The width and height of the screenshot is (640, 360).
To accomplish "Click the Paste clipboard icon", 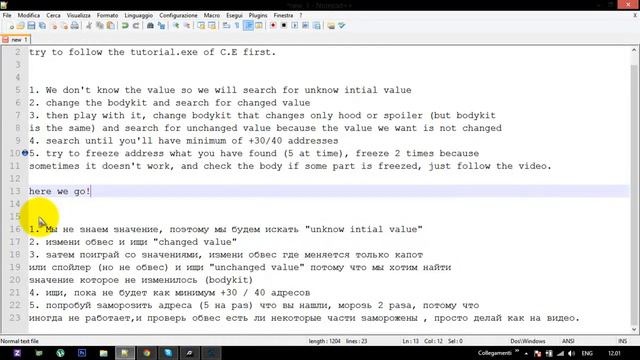I will pyautogui.click(x=110, y=26).
